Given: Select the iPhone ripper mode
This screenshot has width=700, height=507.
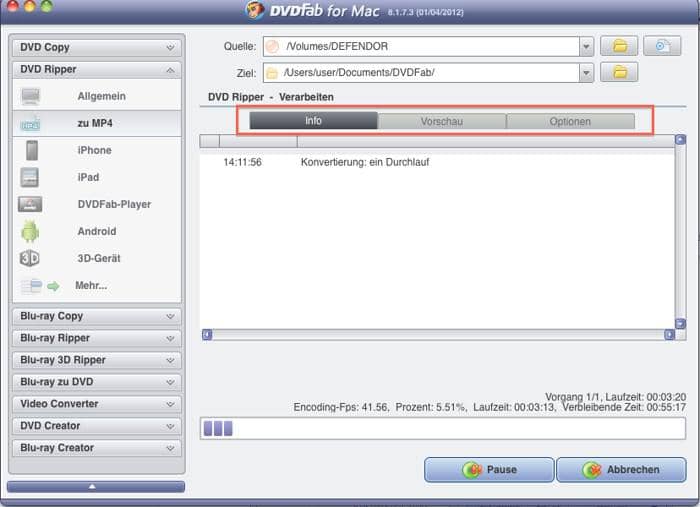Looking at the screenshot, I should click(97, 150).
